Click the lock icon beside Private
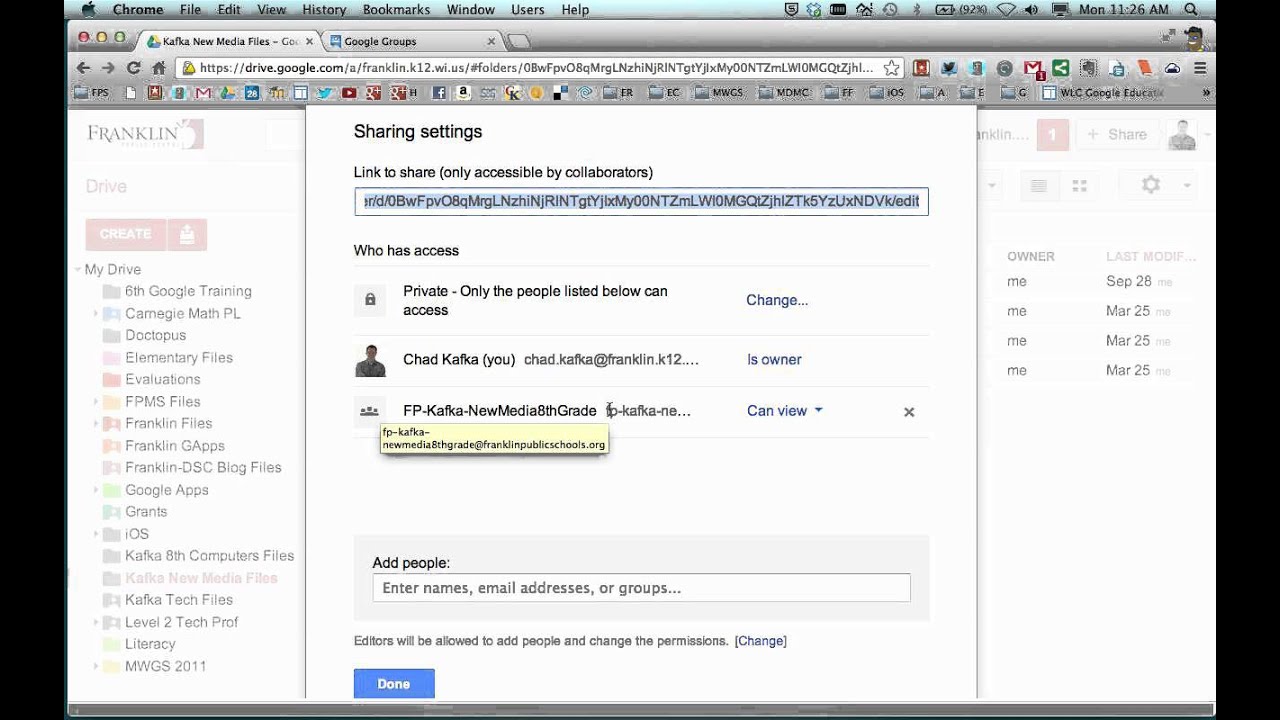This screenshot has width=1280, height=720. coord(370,300)
